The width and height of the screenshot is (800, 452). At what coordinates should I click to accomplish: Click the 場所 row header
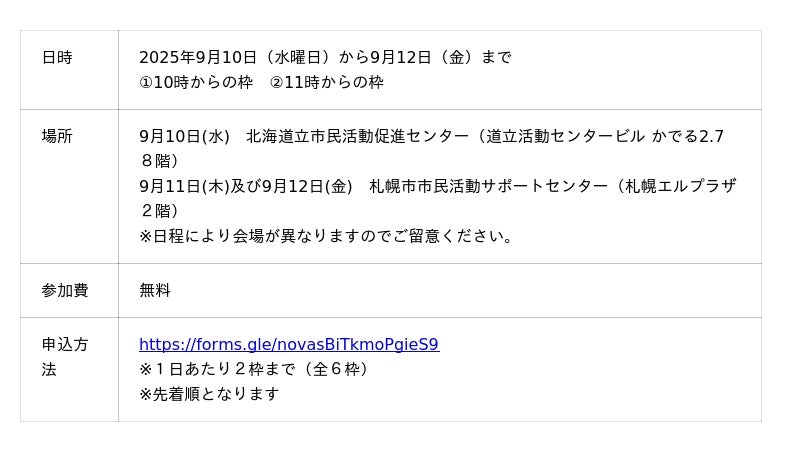point(57,137)
